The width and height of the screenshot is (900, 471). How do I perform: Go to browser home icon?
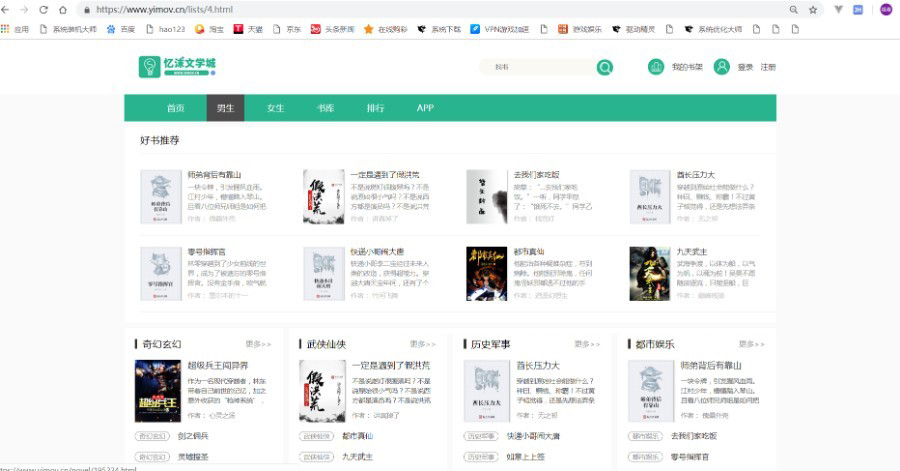[63, 10]
